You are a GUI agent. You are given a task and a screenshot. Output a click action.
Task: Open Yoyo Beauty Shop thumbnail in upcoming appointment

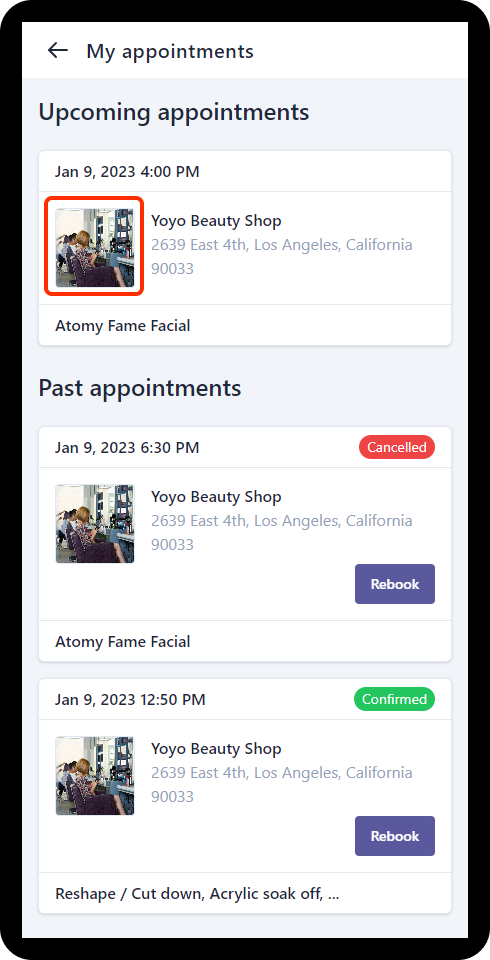click(95, 247)
